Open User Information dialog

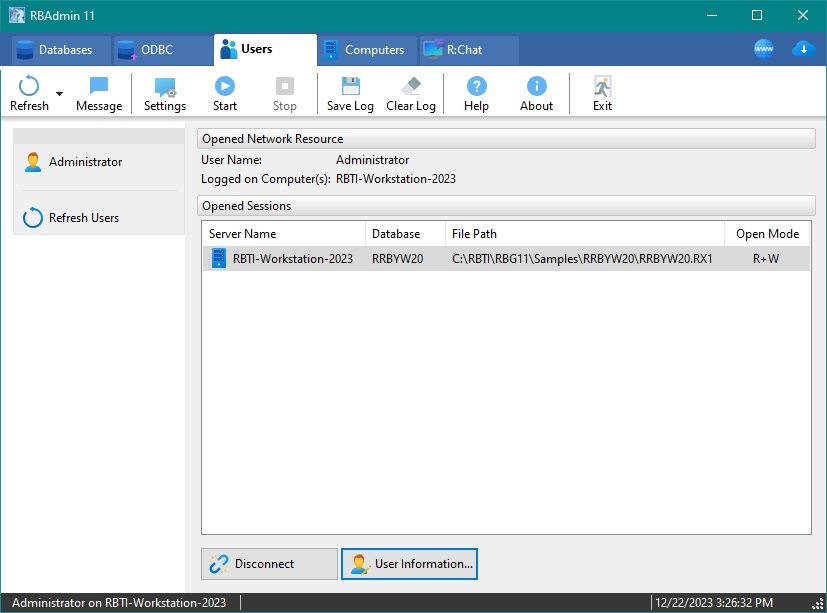[x=409, y=564]
